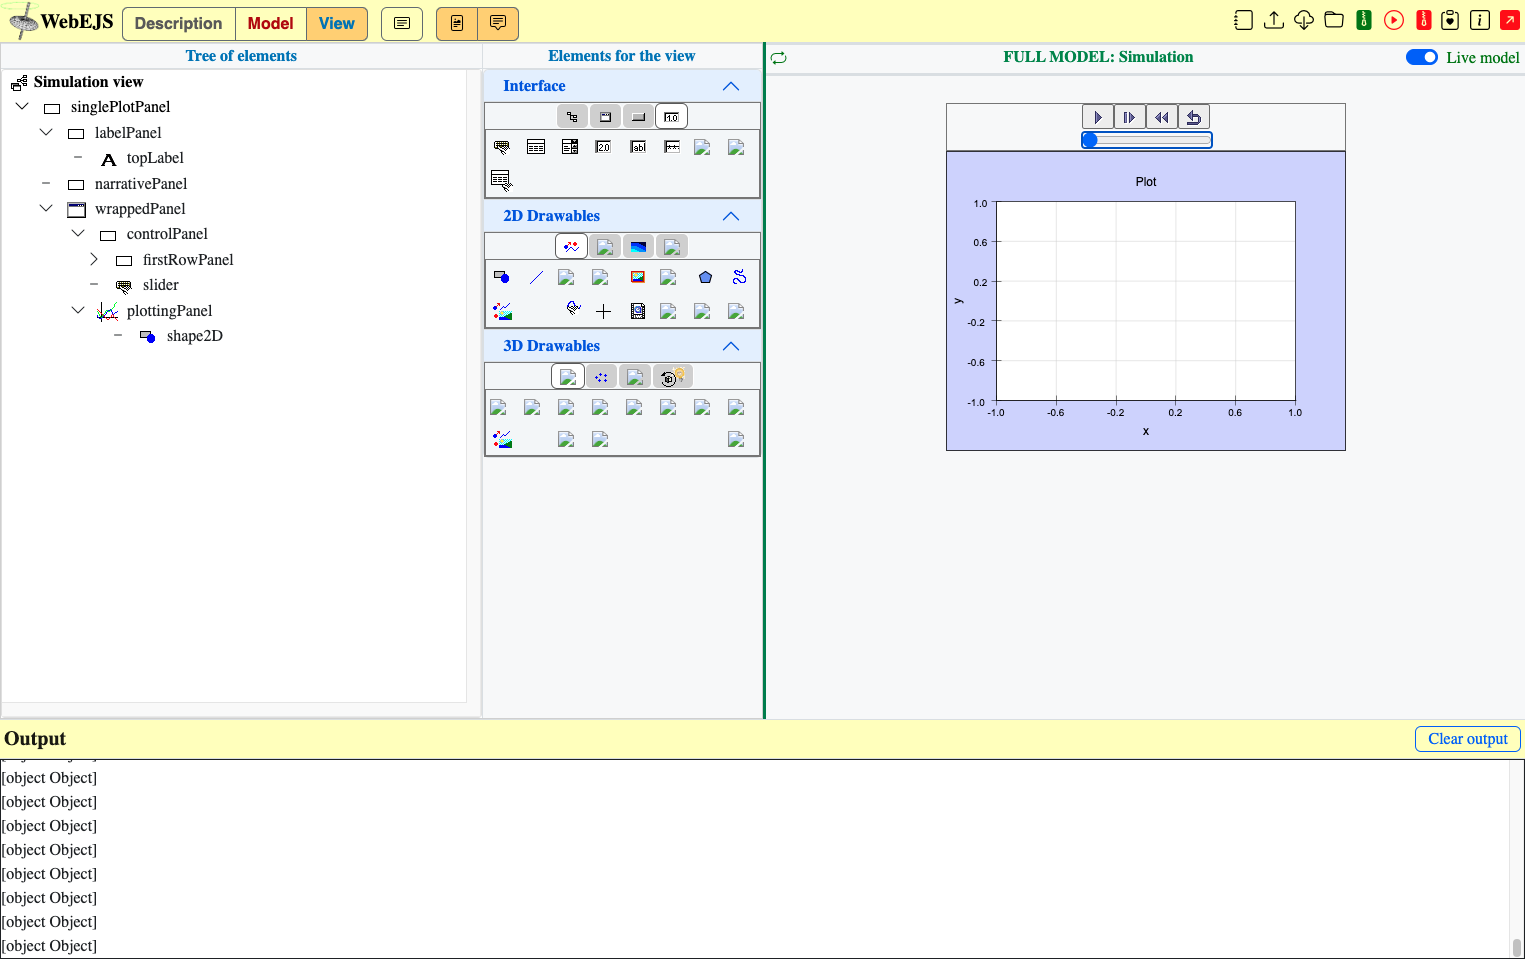Viewport: 1525px width, 959px height.
Task: Select shape2D in the element tree
Action: click(195, 336)
